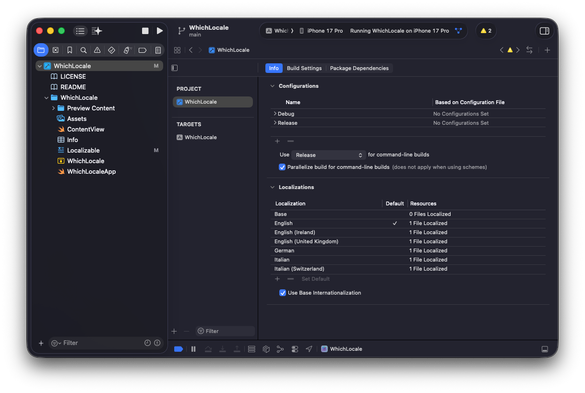Switch to the Build Settings tab

click(304, 68)
